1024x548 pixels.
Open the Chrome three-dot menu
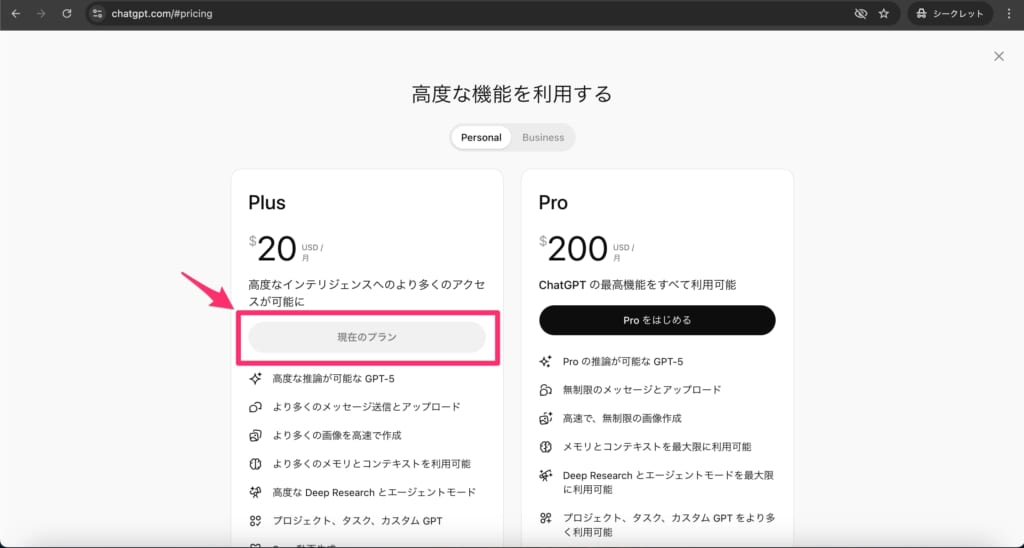click(1010, 14)
